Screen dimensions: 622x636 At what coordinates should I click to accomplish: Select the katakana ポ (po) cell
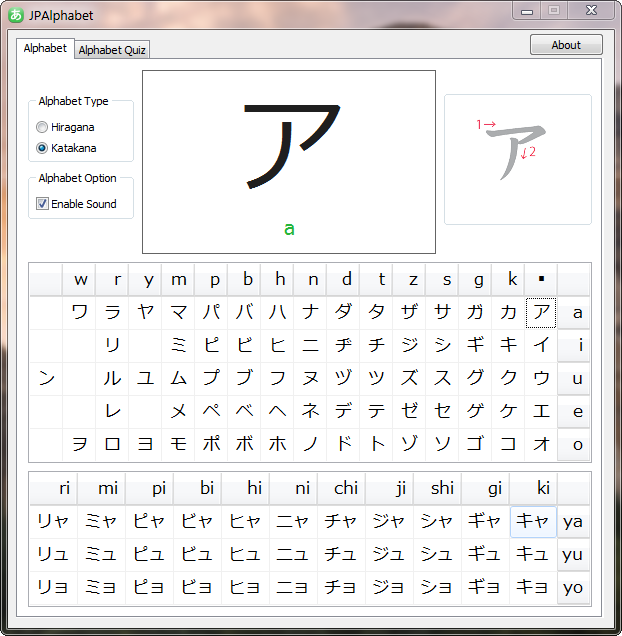click(x=211, y=444)
